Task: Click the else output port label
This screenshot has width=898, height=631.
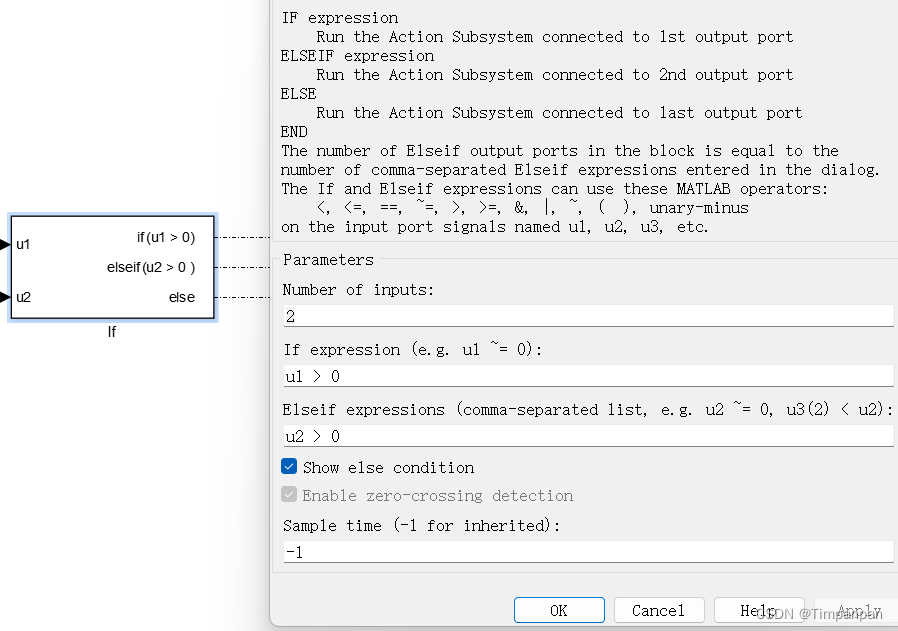Action: coord(182,297)
